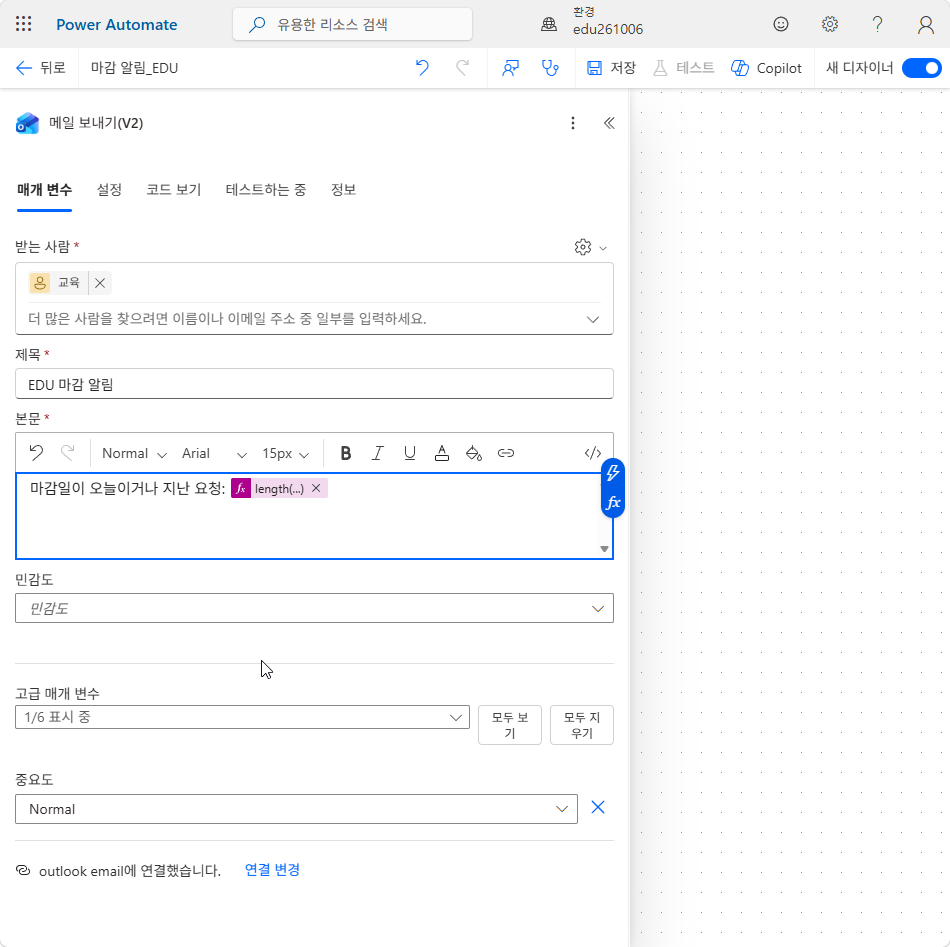
Task: Toggle HTML code view in editor
Action: click(x=593, y=453)
